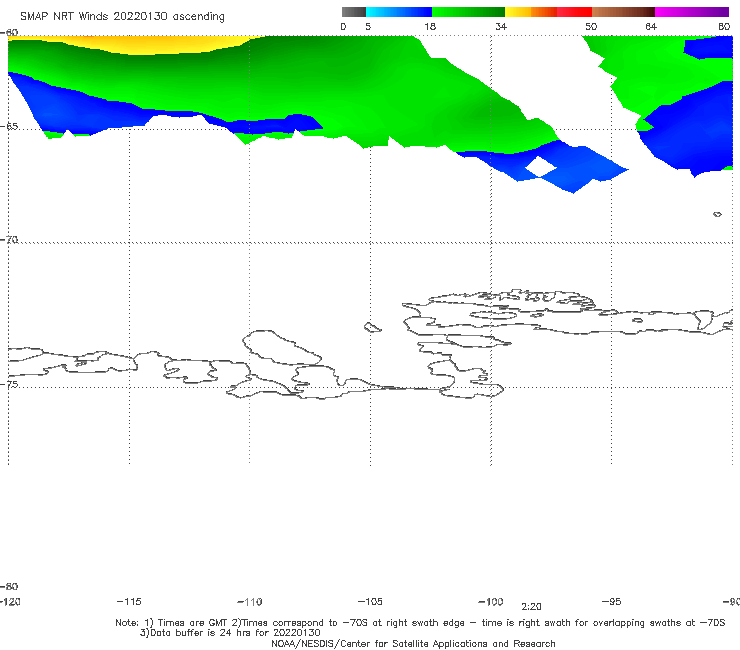
Task: Select the gray segment of the color scale
Action: [x=353, y=12]
